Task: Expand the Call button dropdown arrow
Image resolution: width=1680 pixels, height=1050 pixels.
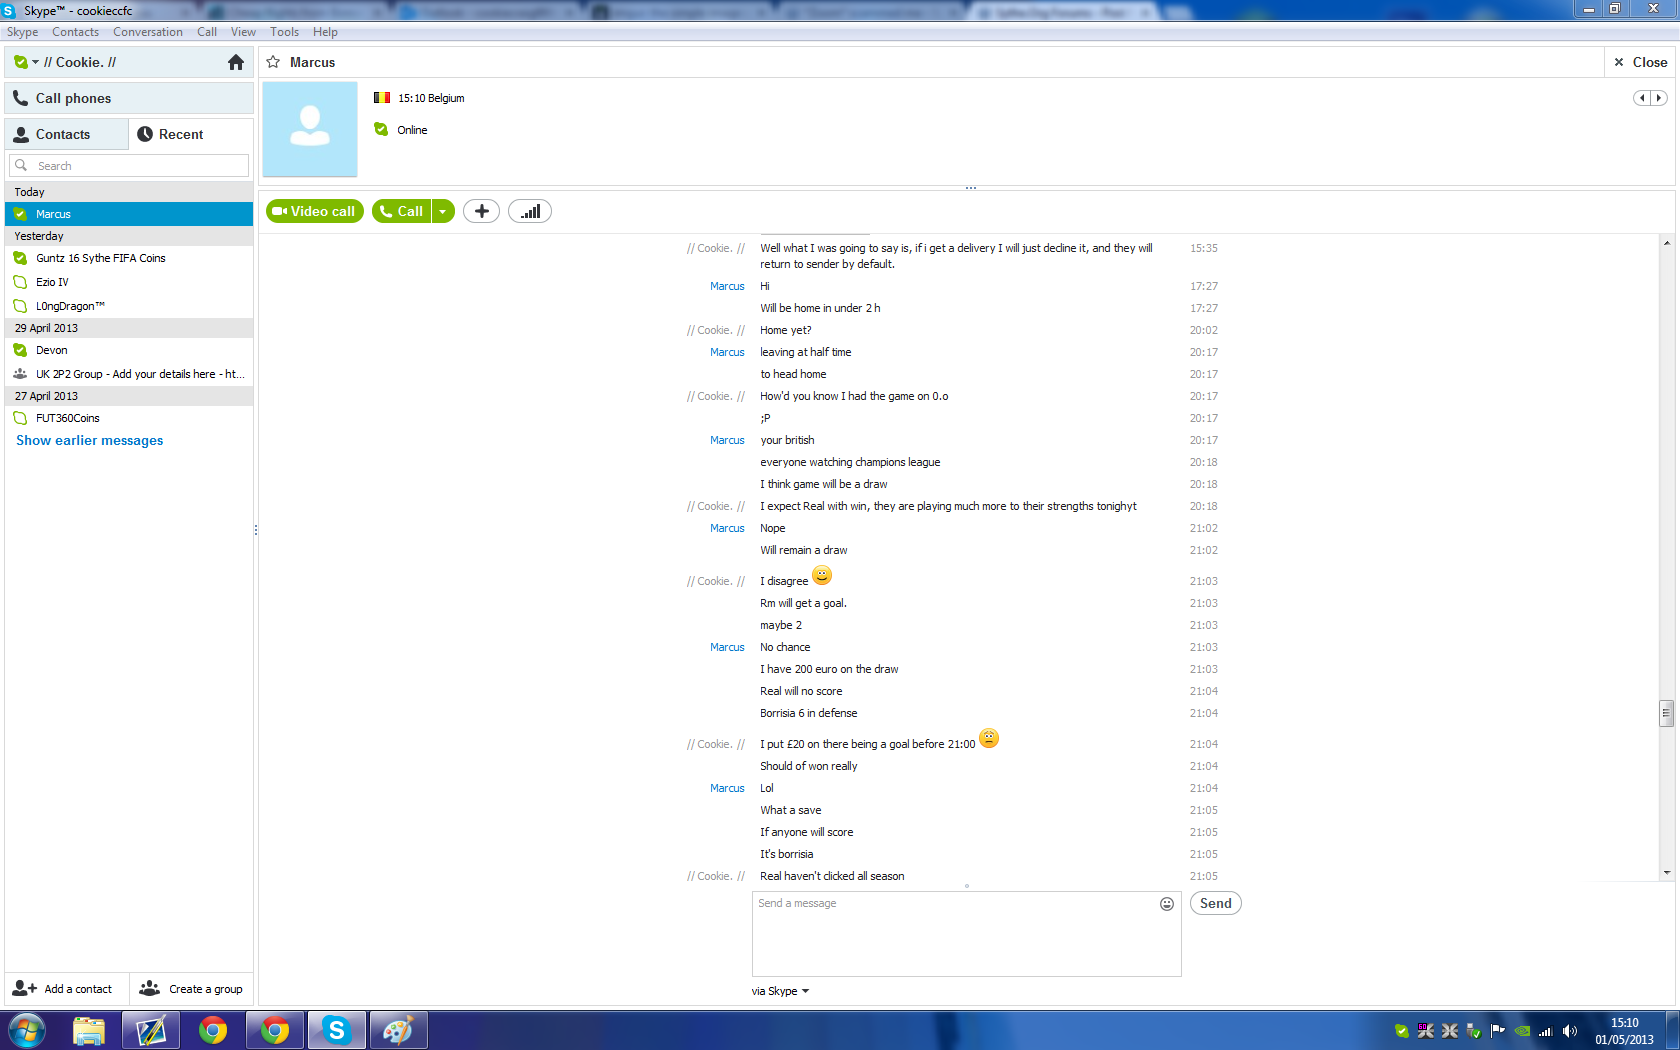Action: (443, 211)
